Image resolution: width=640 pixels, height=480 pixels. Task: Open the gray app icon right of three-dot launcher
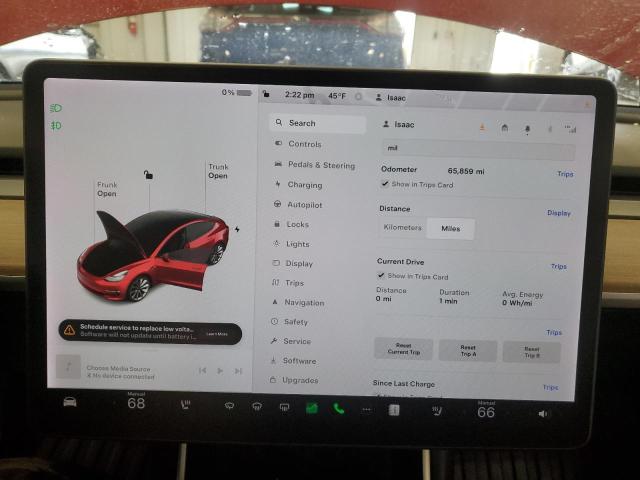click(x=394, y=410)
